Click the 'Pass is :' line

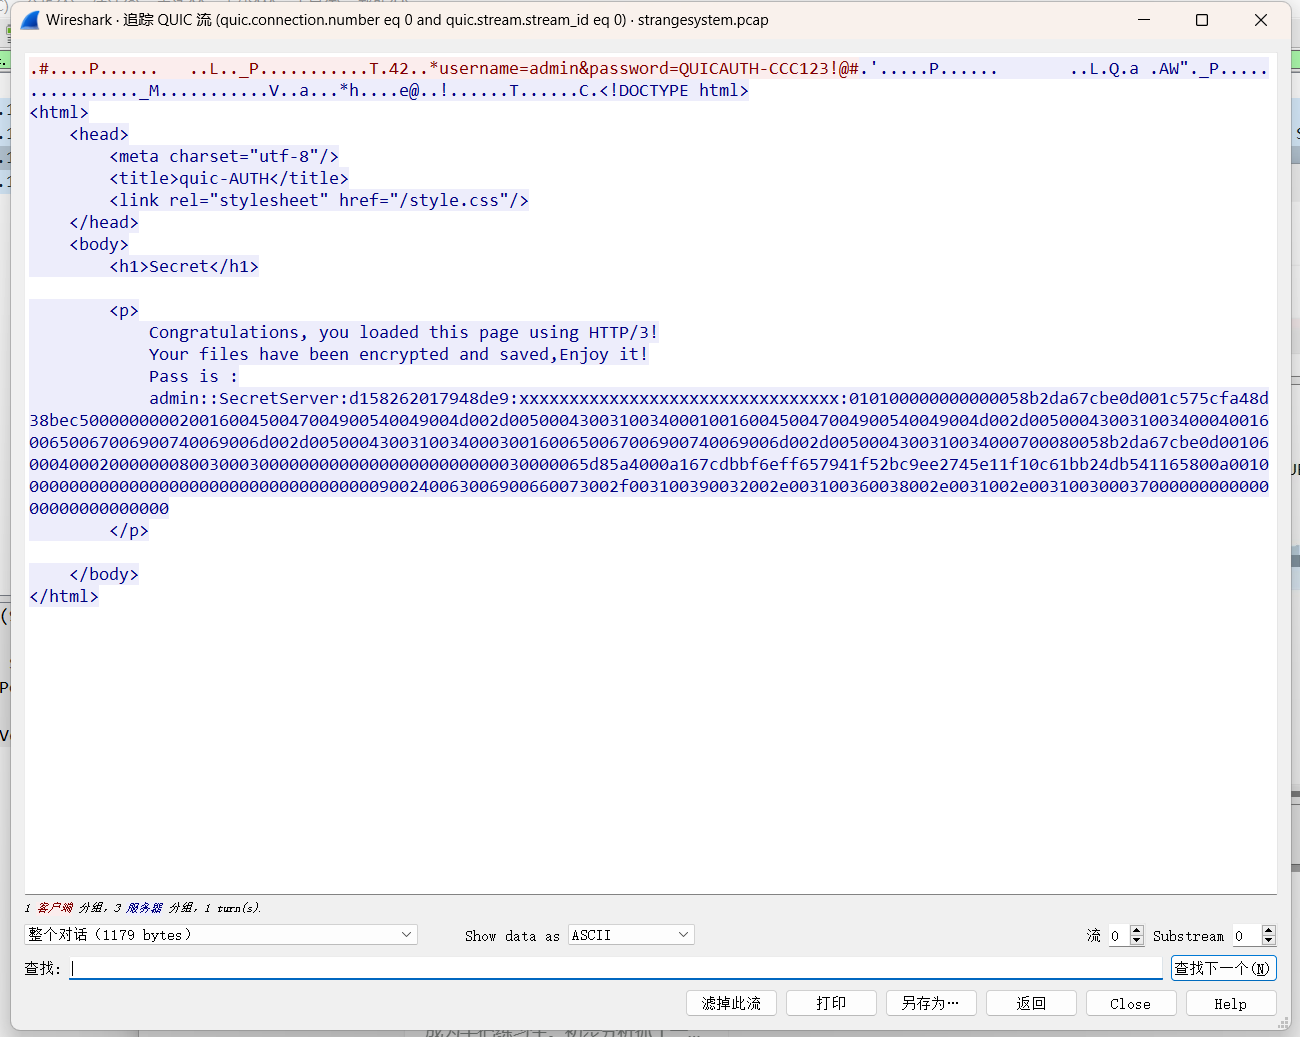193,376
